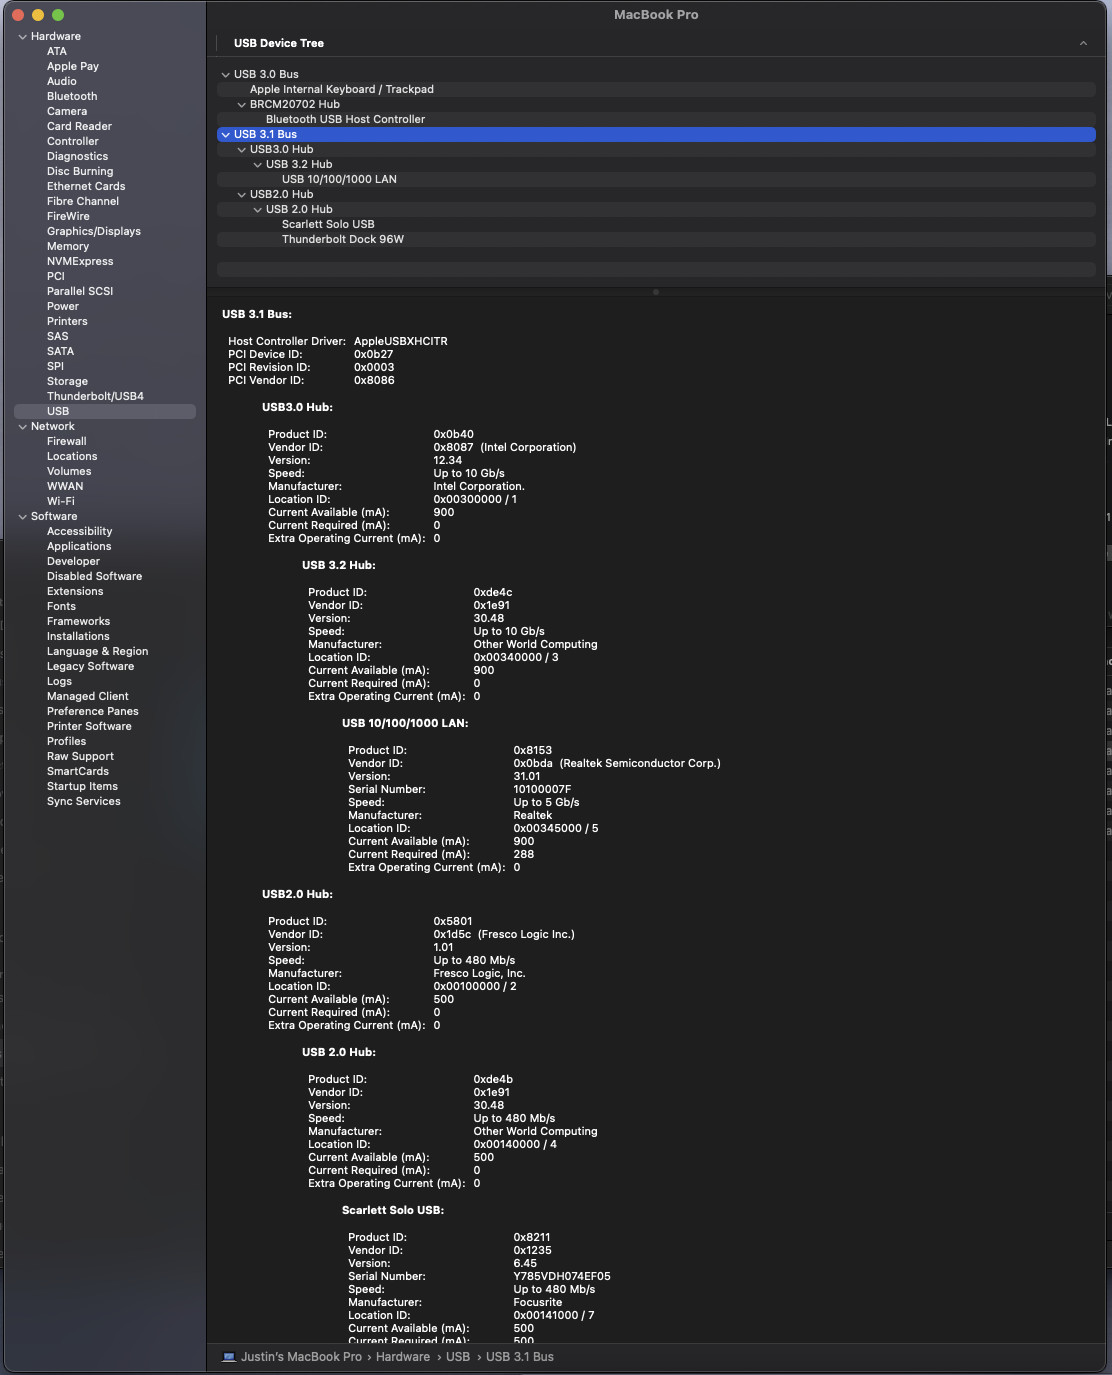This screenshot has height=1375, width=1112.
Task: Open Applications under Software
Action: click(x=79, y=547)
